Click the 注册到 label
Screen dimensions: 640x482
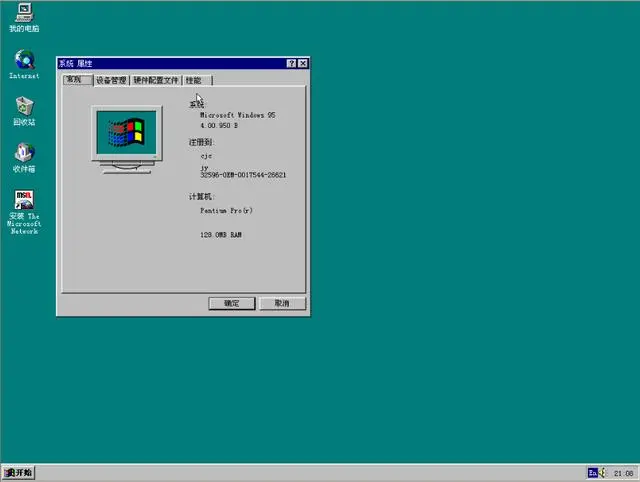coord(202,142)
